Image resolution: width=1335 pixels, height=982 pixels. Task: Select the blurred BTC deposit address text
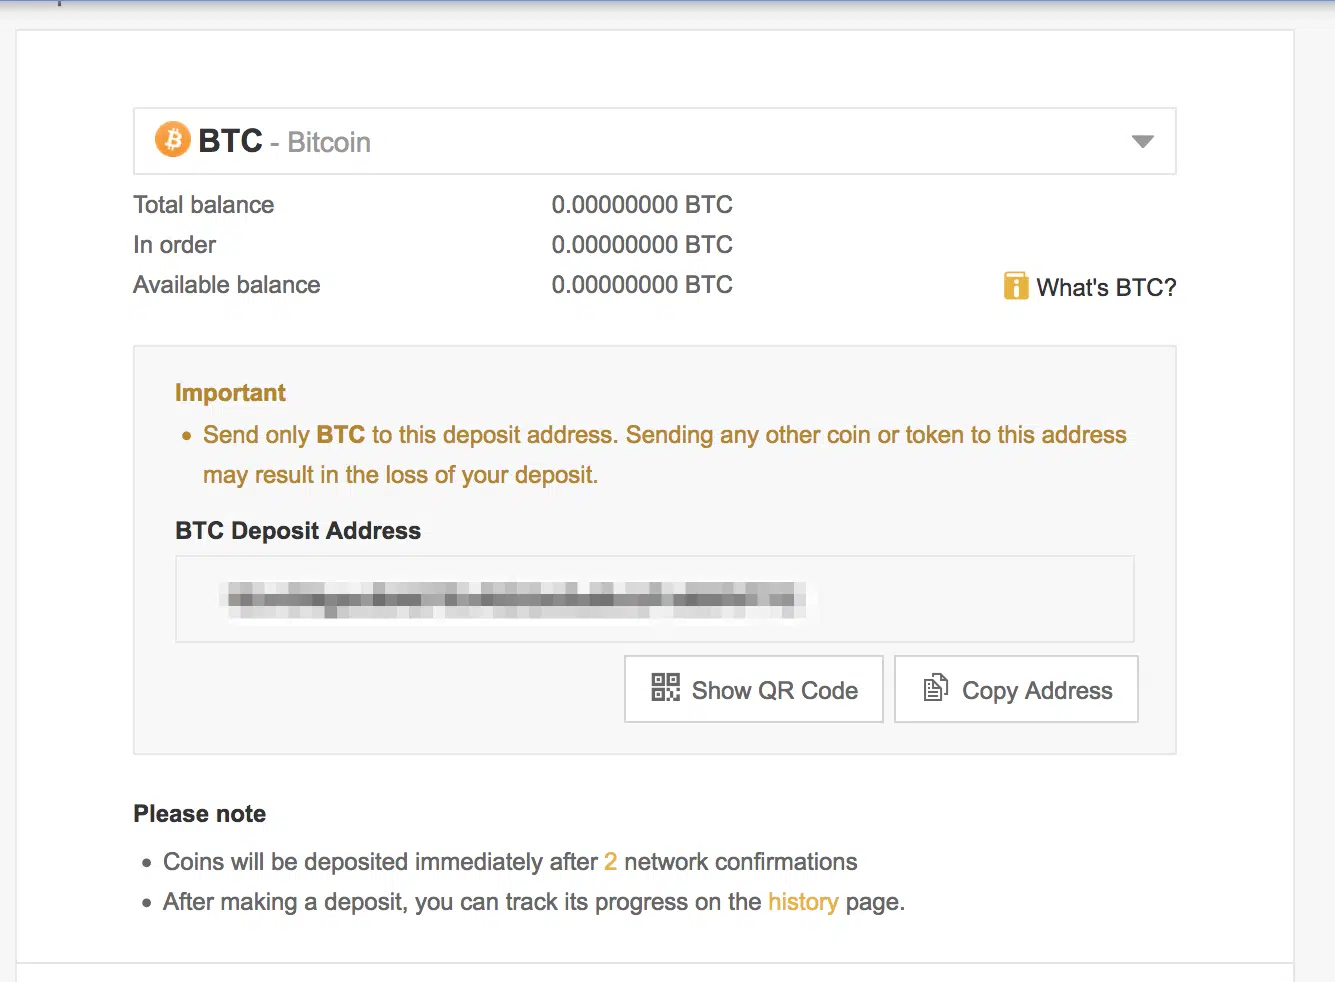(517, 597)
